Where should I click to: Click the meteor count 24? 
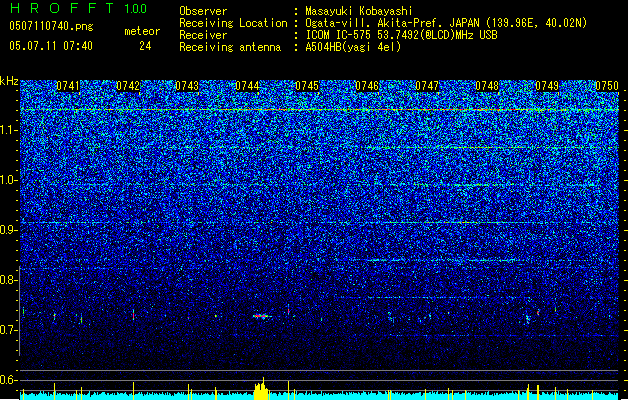(145, 46)
